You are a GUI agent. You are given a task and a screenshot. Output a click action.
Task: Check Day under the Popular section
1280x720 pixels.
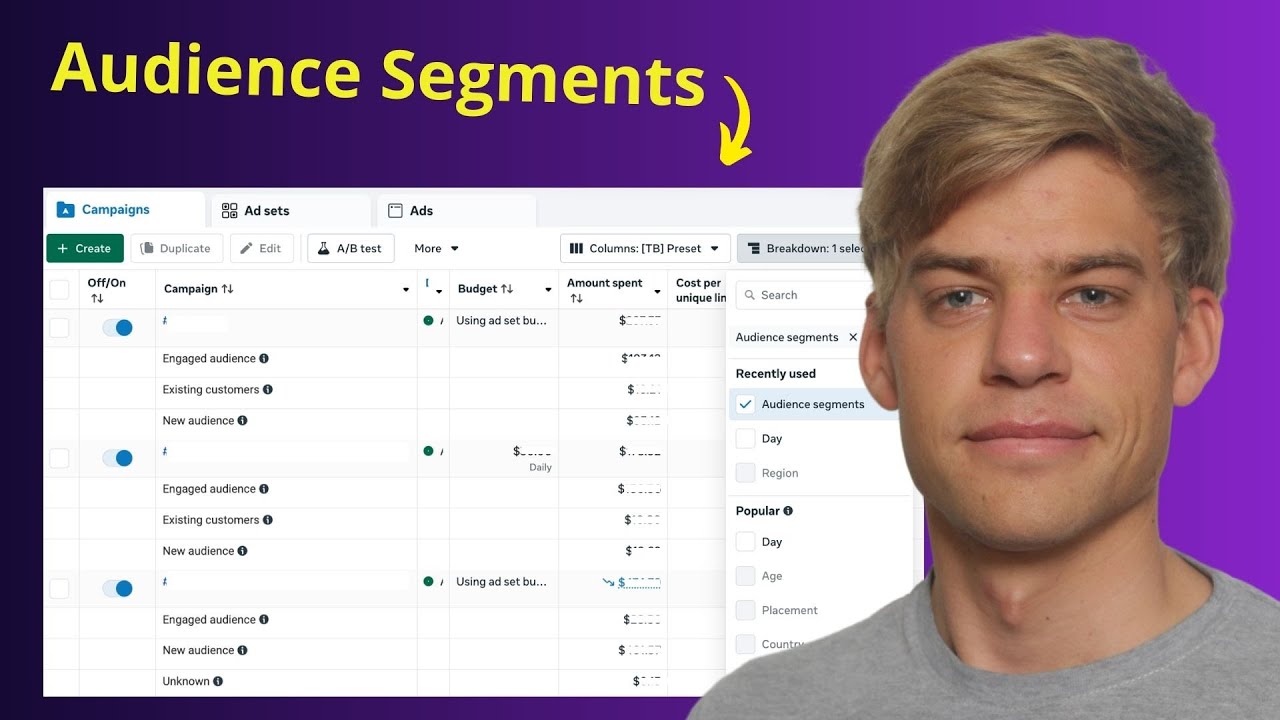745,542
